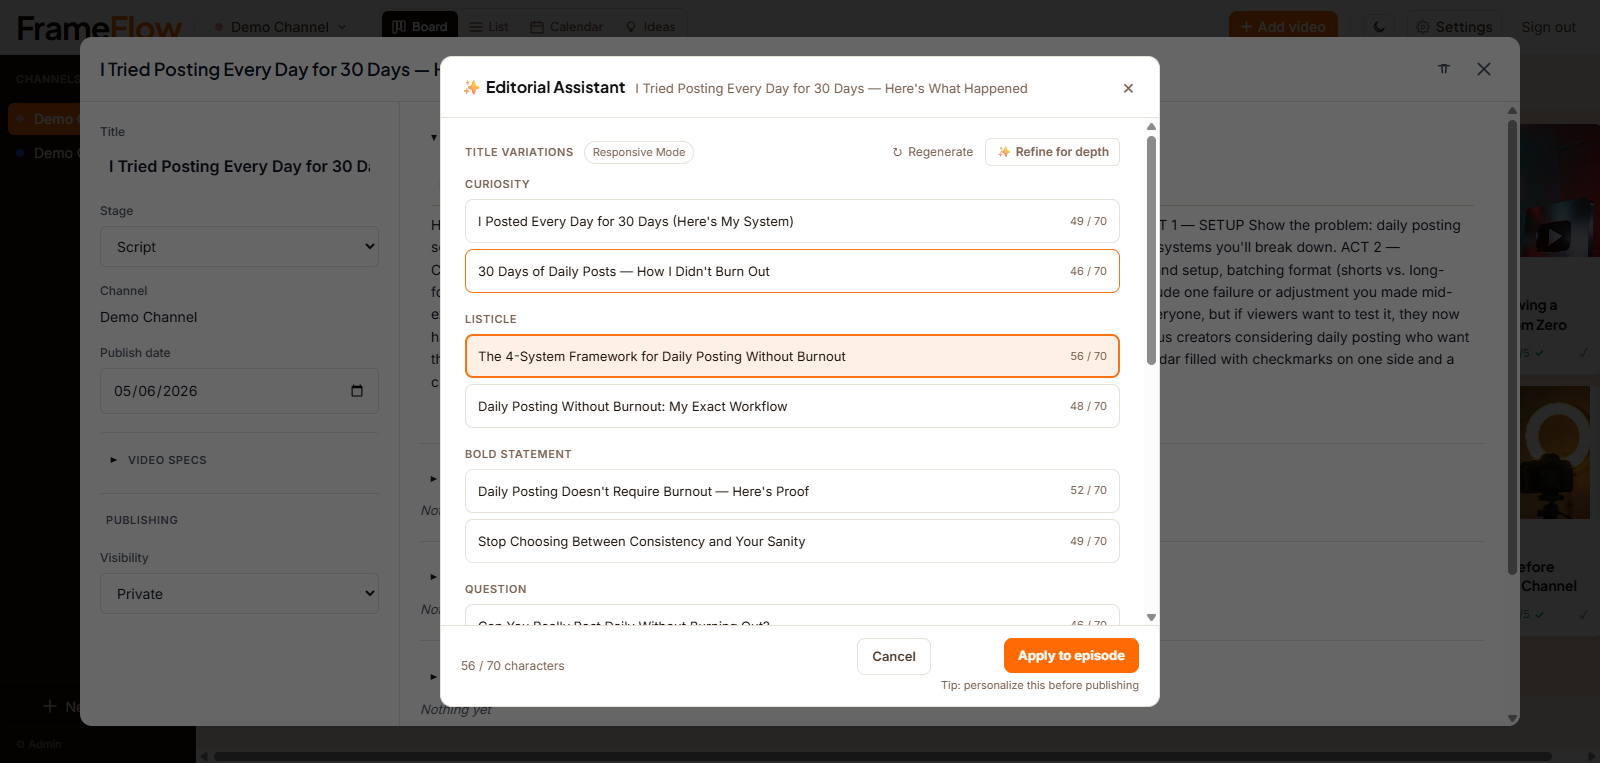
Task: Click the Add video button
Action: pyautogui.click(x=1283, y=27)
